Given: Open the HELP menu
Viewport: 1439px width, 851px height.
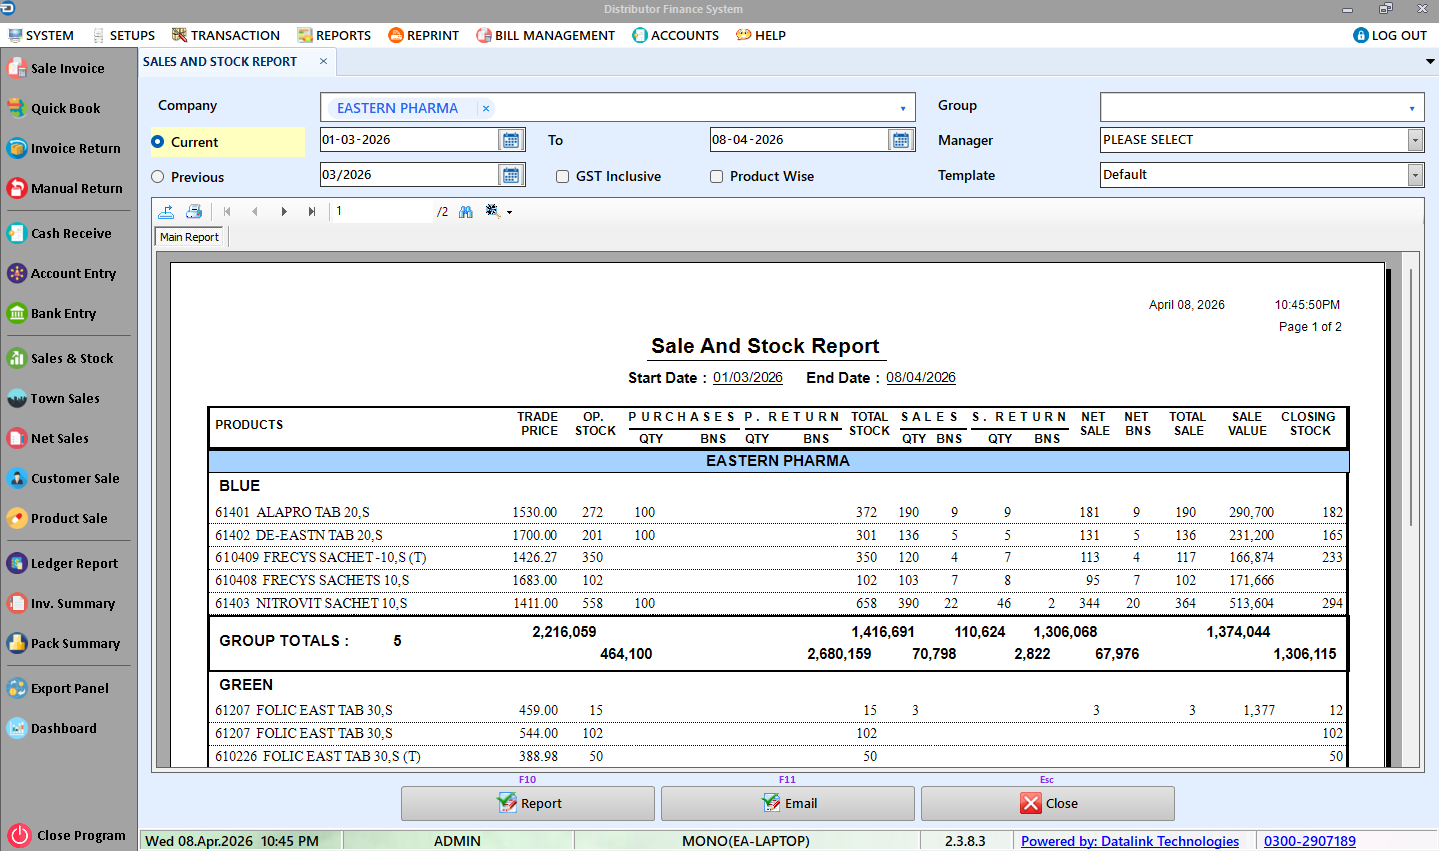Looking at the screenshot, I should [761, 35].
